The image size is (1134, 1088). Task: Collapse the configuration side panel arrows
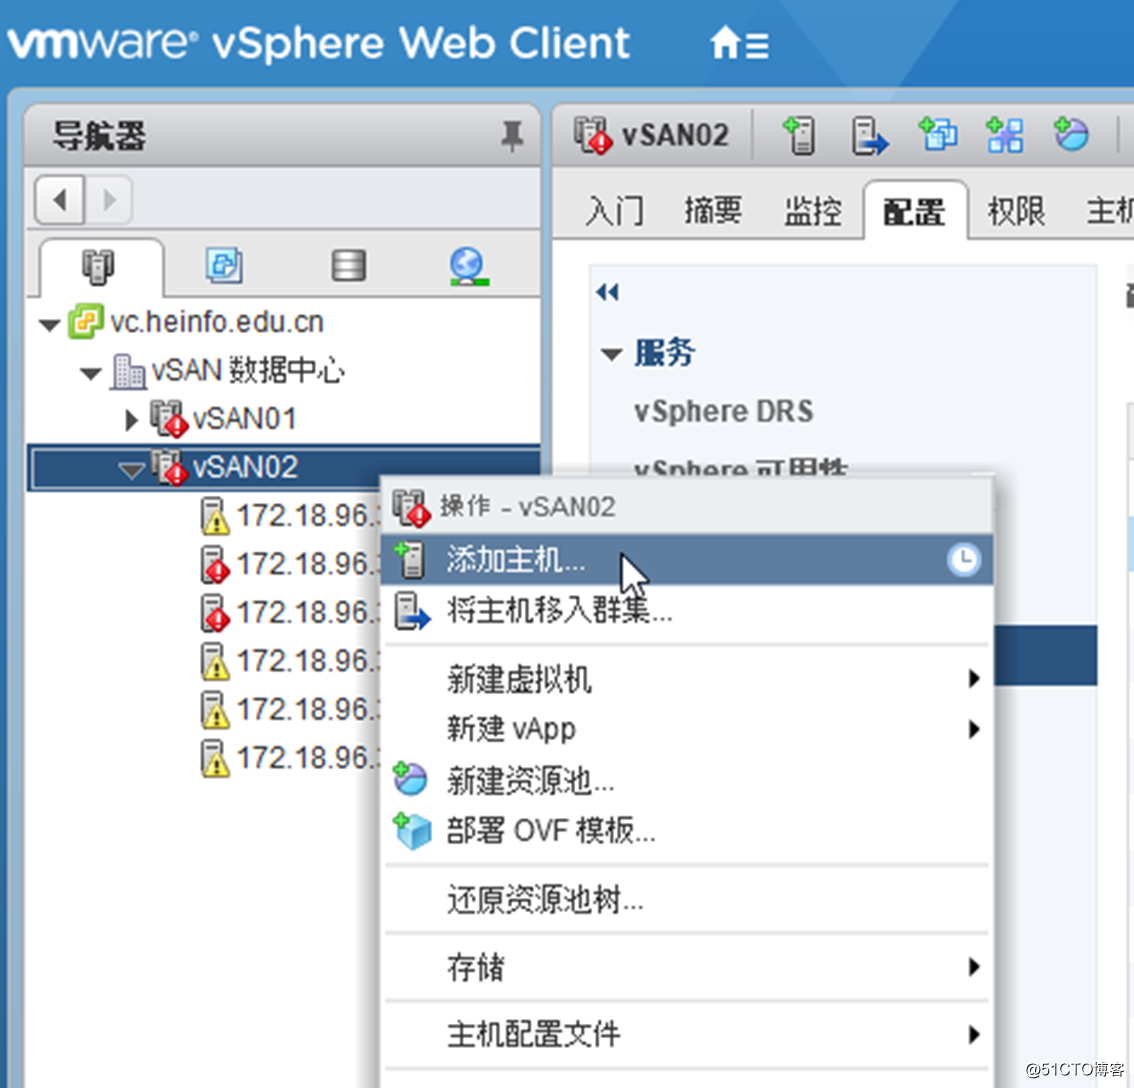[608, 292]
